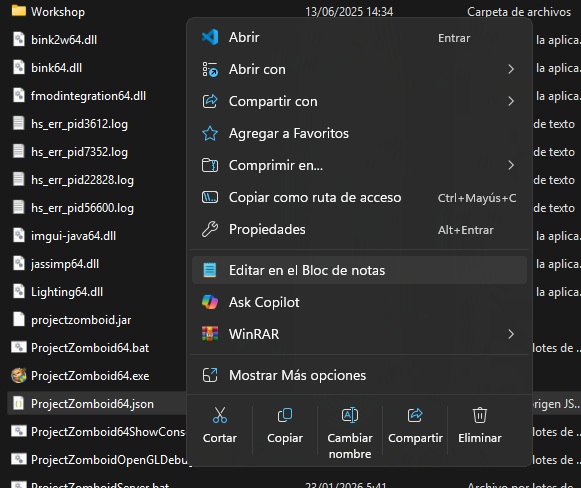581x488 pixels.
Task: Select the file name imgui-java64.dll
Action: [x=73, y=236]
